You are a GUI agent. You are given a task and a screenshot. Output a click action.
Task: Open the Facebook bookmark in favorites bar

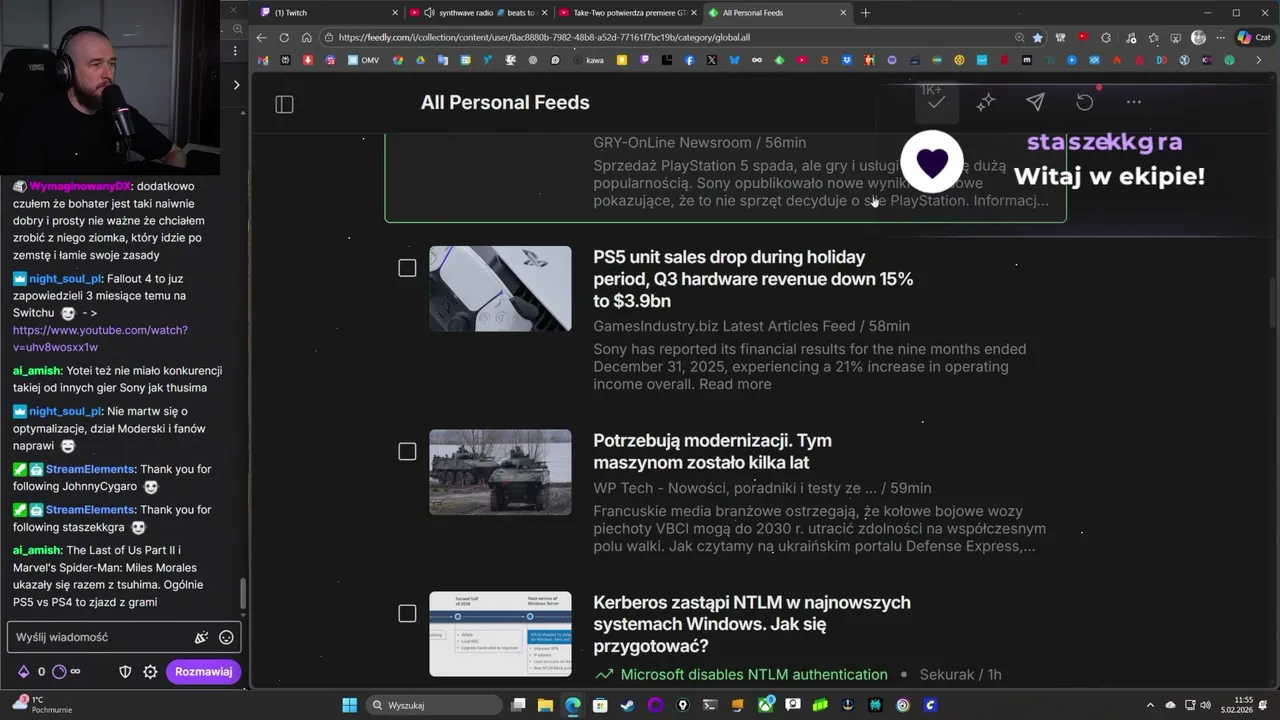[689, 60]
